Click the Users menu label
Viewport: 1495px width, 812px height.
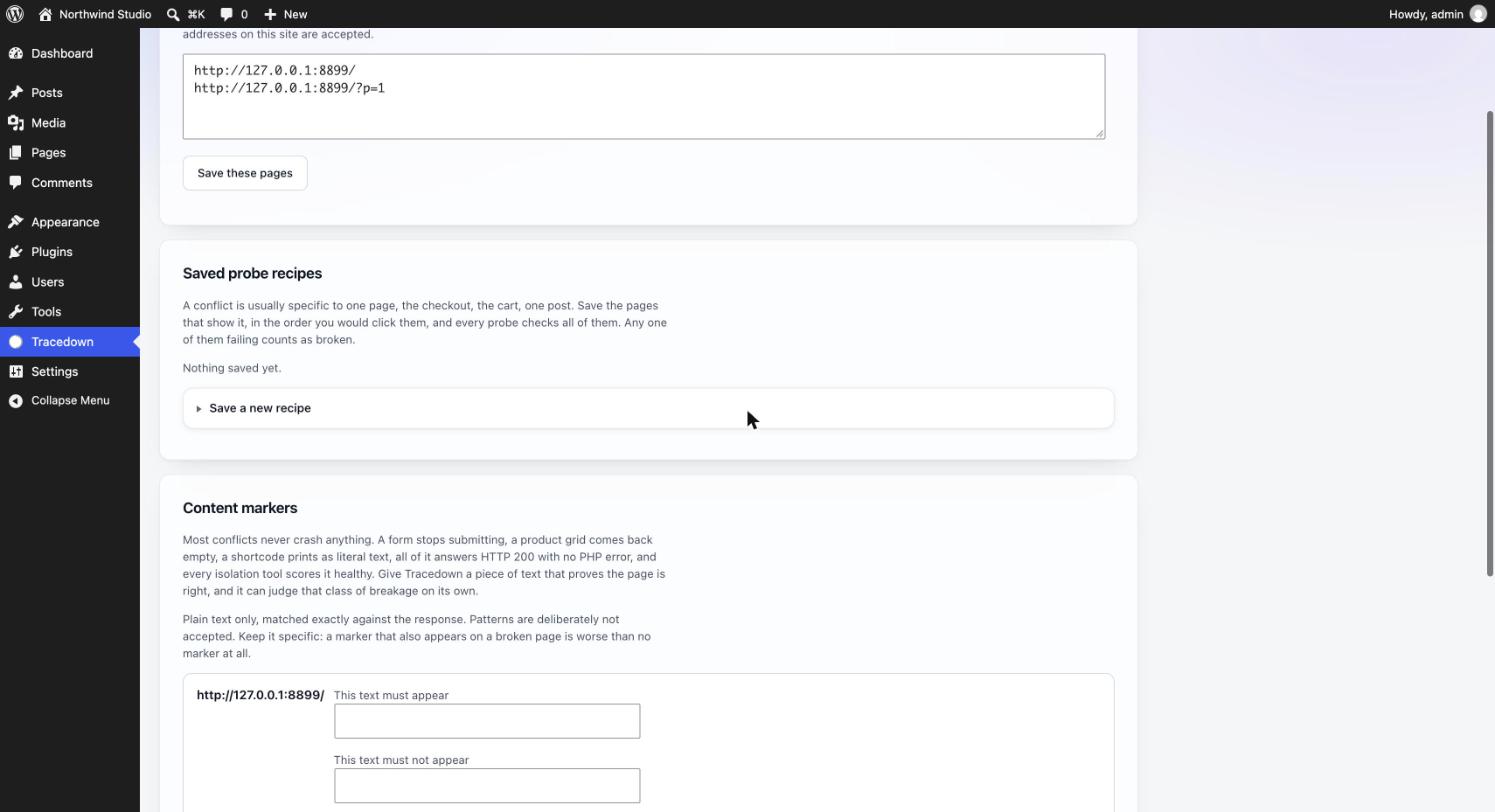pyautogui.click(x=47, y=281)
